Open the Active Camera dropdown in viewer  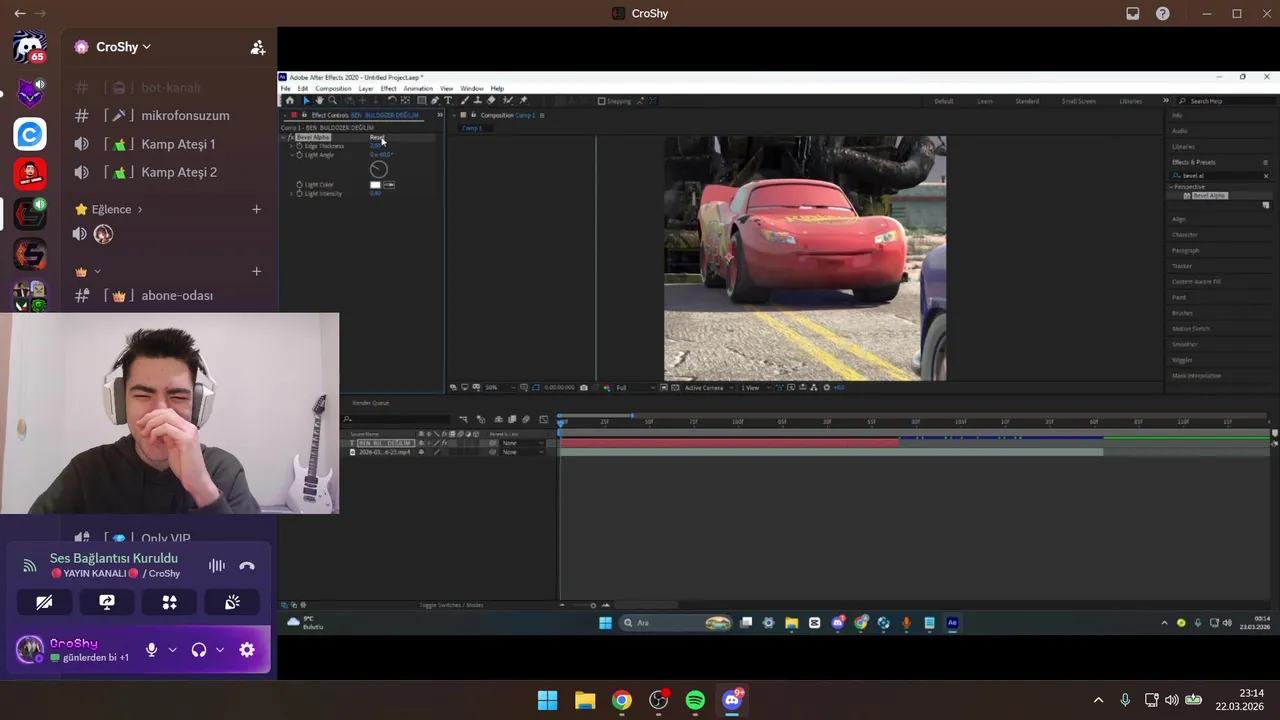707,387
